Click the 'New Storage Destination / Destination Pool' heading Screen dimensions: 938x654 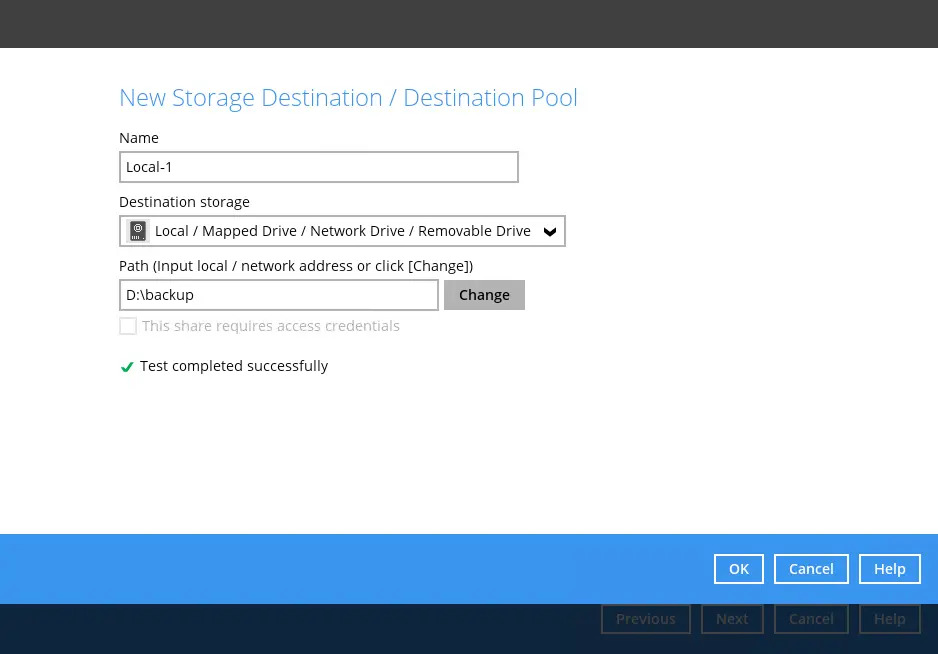click(x=348, y=98)
